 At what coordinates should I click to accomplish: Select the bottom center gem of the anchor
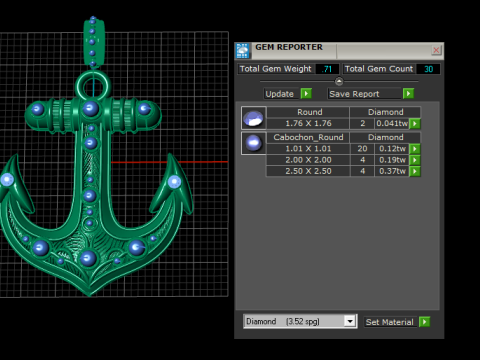tap(88, 258)
